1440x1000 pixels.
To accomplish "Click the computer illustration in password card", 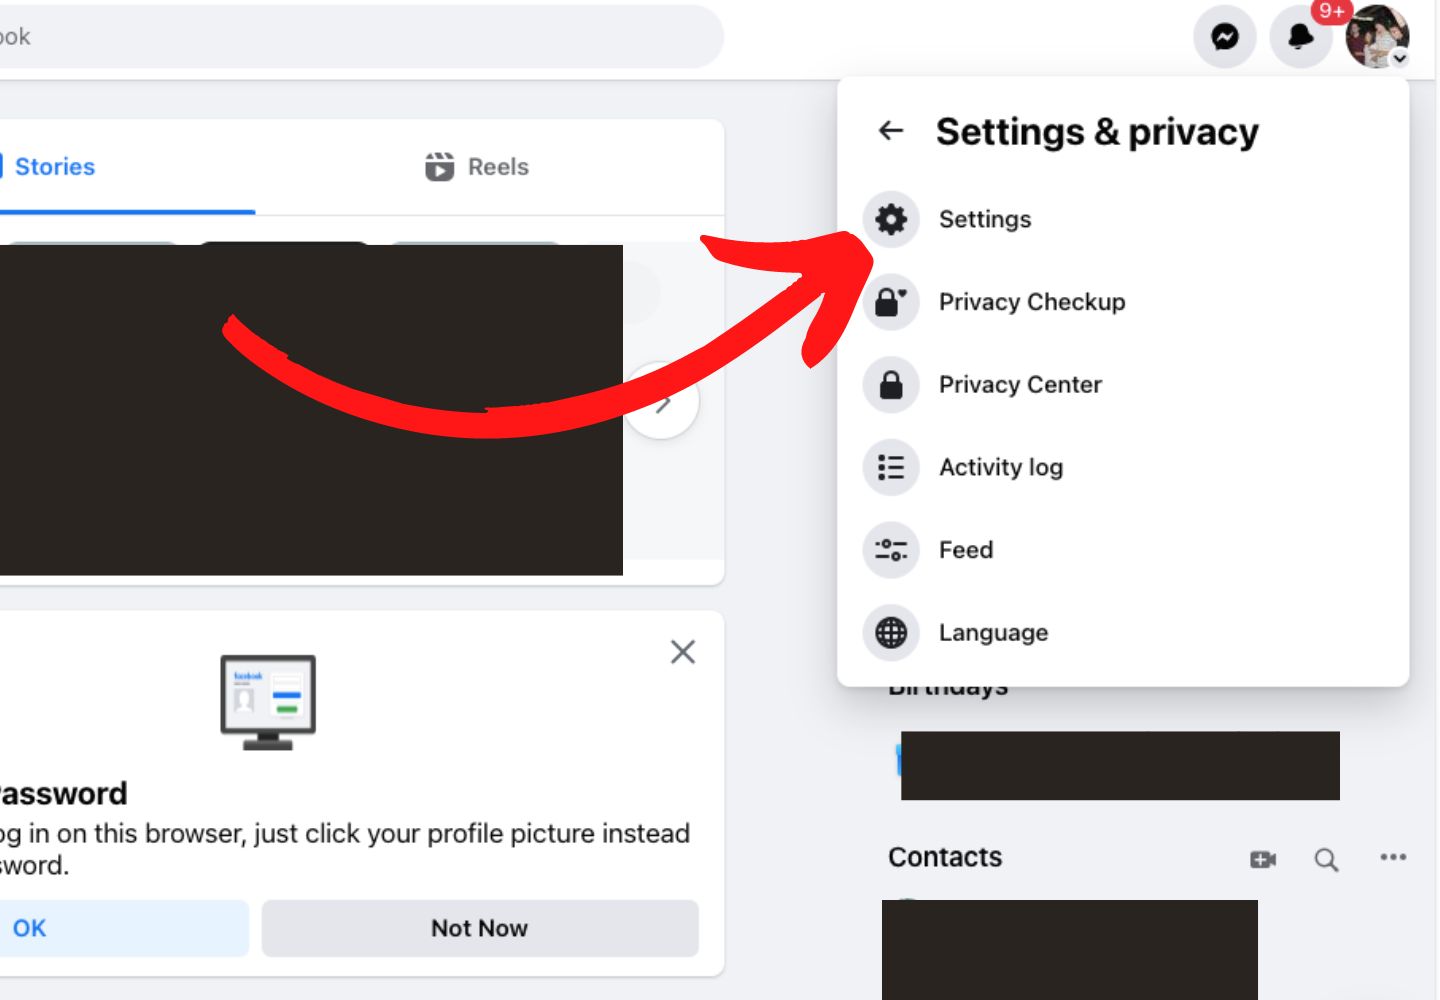I will click(268, 702).
